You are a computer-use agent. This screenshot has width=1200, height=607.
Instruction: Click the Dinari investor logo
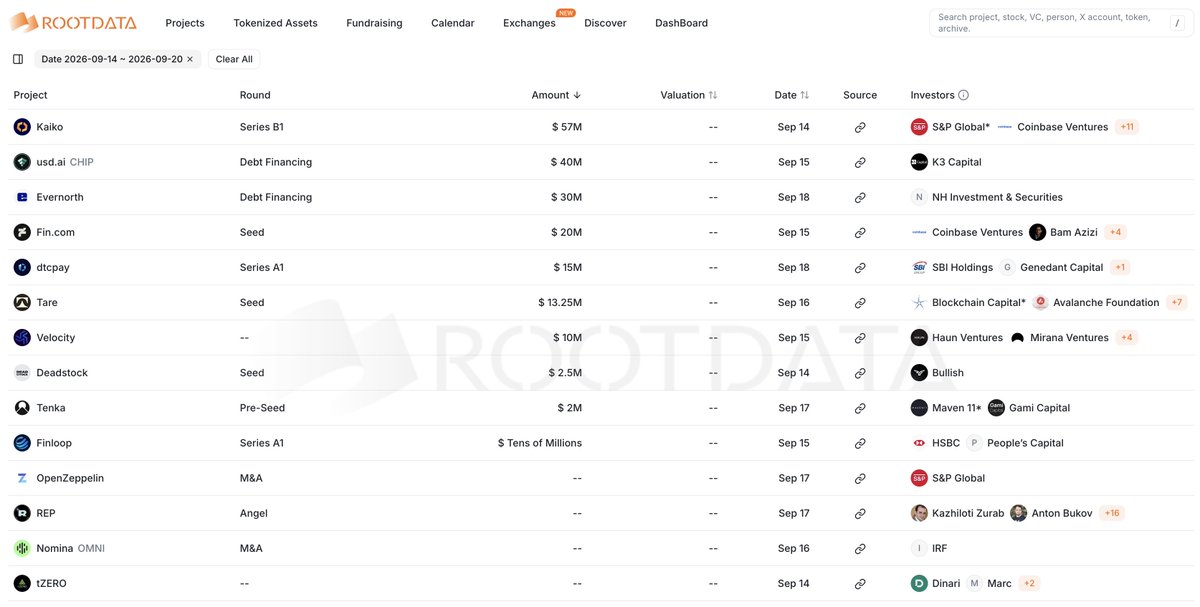[919, 583]
